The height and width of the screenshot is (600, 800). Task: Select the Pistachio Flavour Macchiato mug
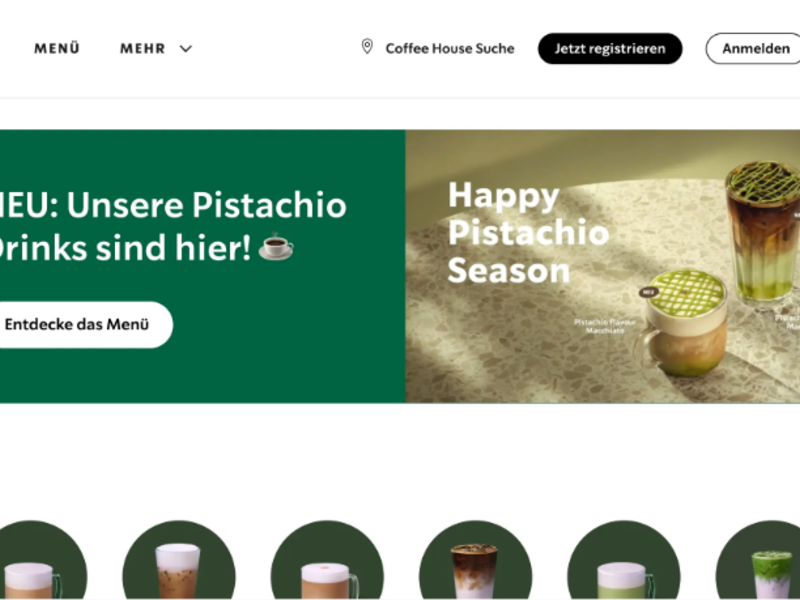[x=682, y=323]
